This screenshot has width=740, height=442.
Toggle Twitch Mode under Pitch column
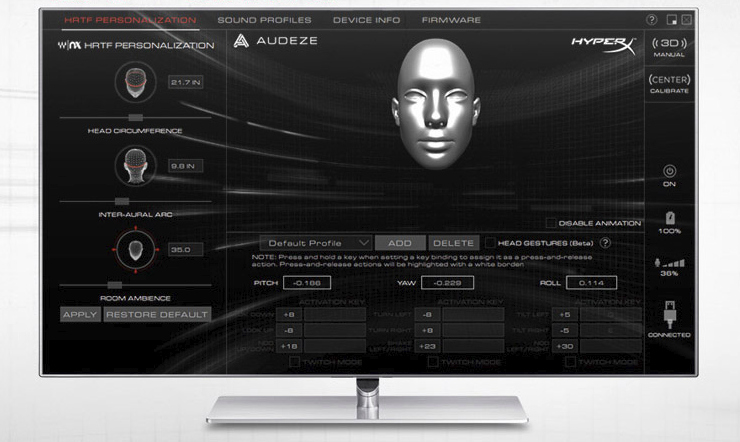294,362
